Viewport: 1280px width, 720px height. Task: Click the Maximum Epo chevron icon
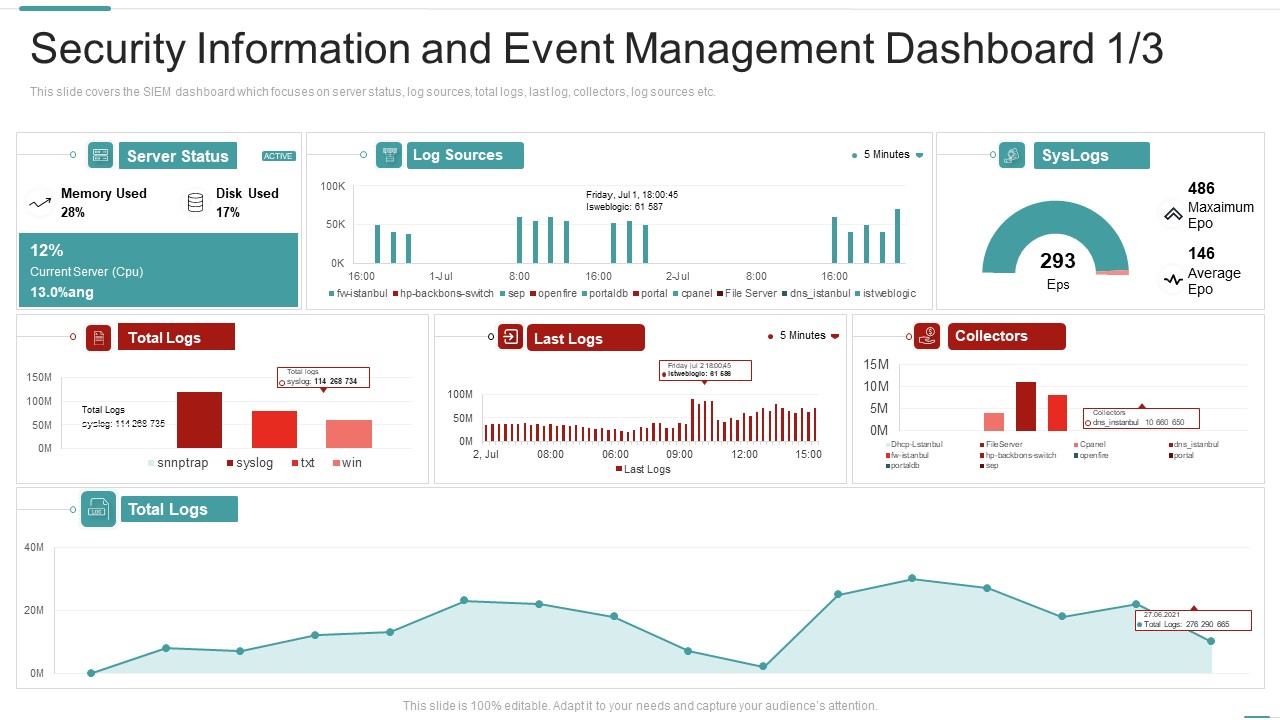tap(1171, 214)
